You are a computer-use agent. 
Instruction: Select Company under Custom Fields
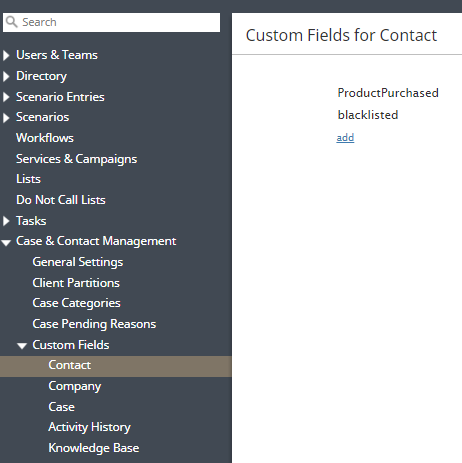point(75,386)
